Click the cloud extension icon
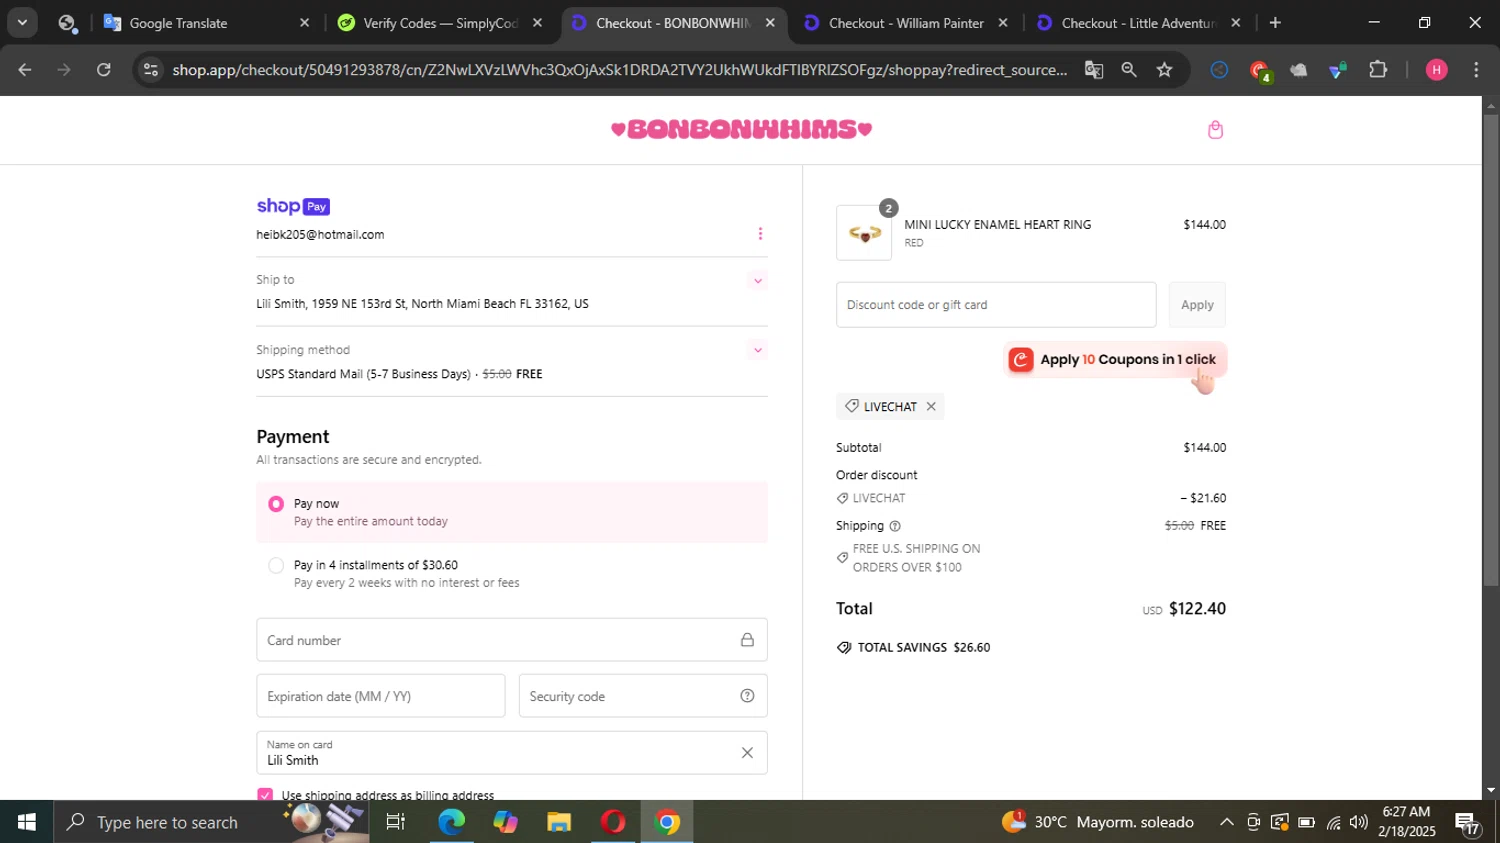 pyautogui.click(x=1298, y=70)
